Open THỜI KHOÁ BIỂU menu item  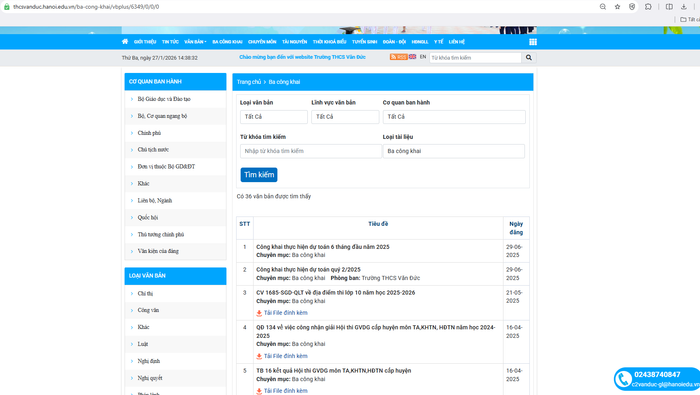click(x=329, y=42)
